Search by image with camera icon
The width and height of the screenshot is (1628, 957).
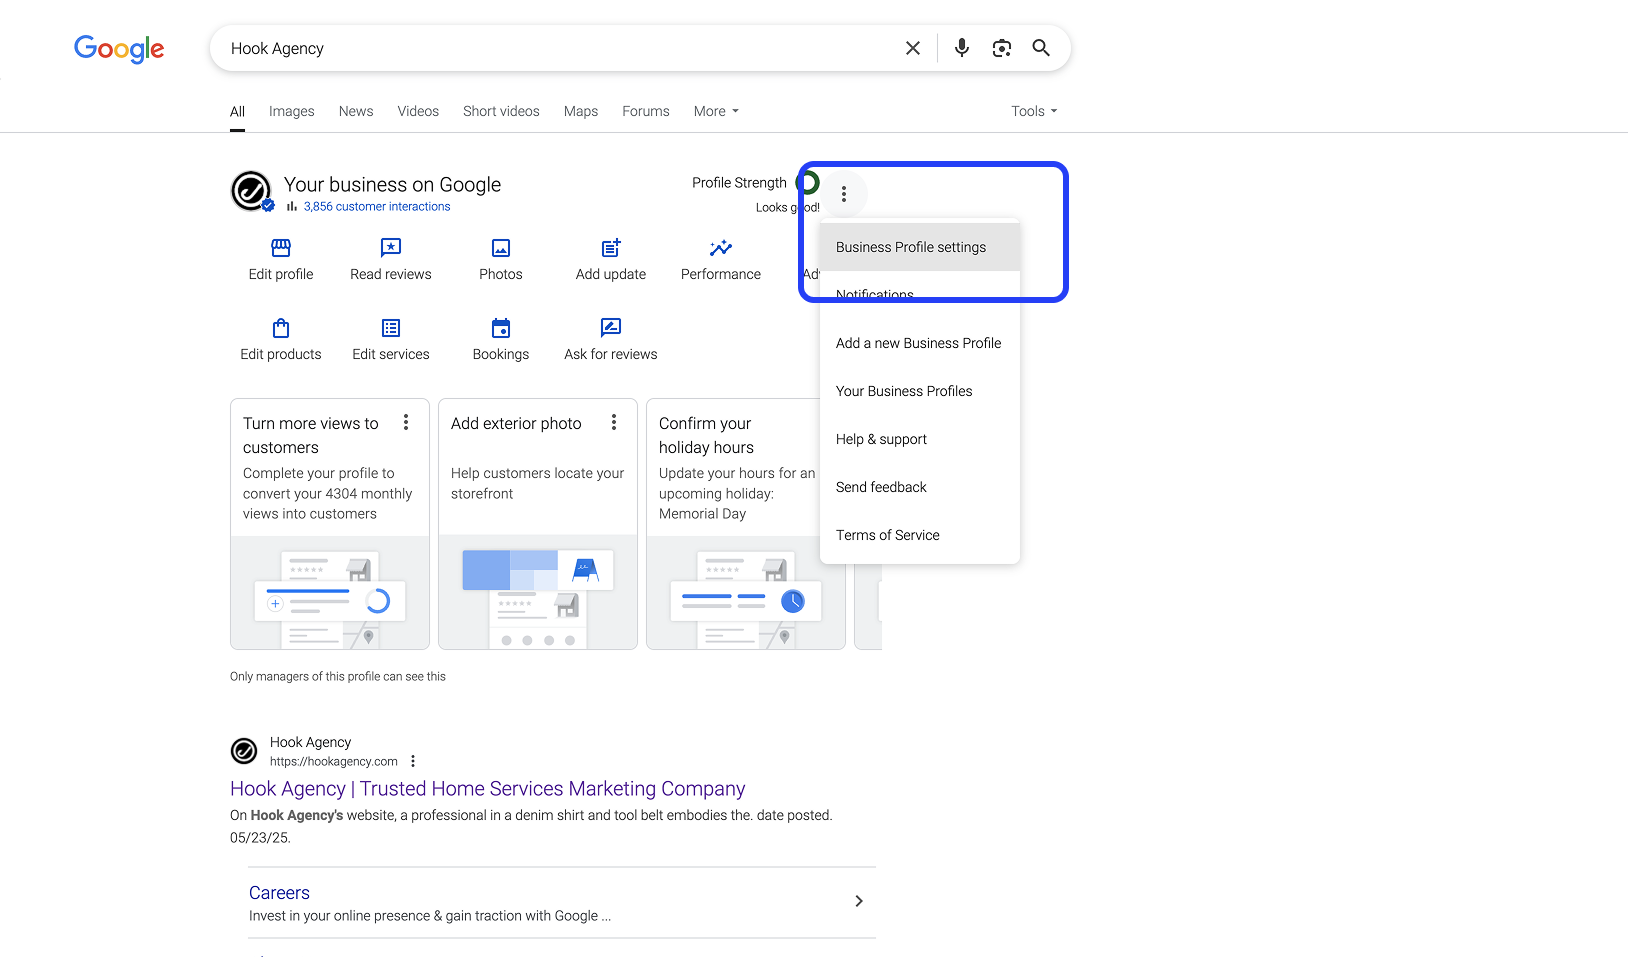[1002, 48]
